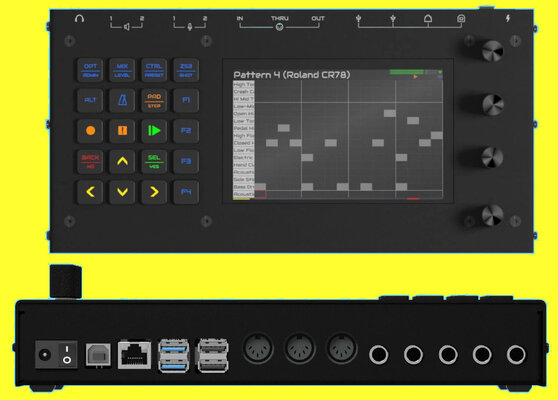Select the CTRL/PRESET keypad button
The image size is (558, 400).
click(x=154, y=70)
